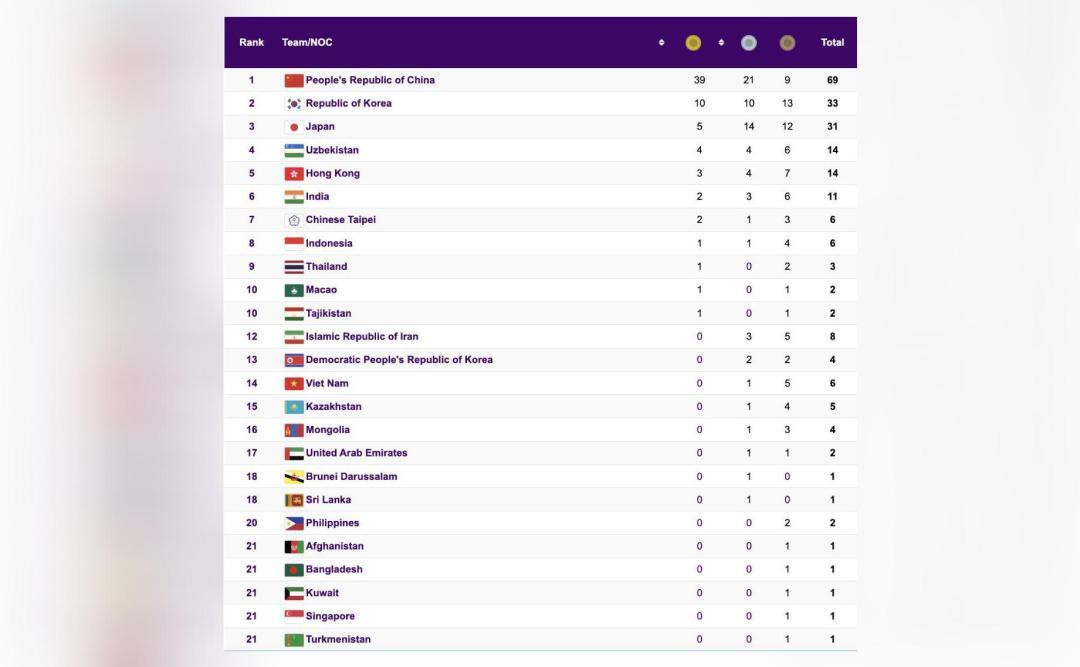Sort the table by the Total header
Screen dimensions: 1080x667
tap(831, 42)
